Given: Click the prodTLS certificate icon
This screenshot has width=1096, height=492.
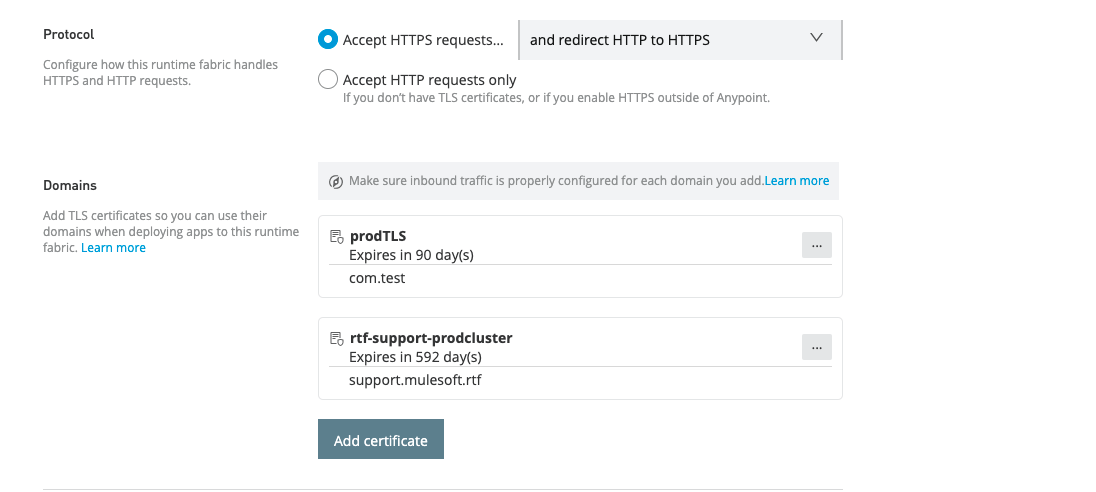Looking at the screenshot, I should tap(336, 237).
